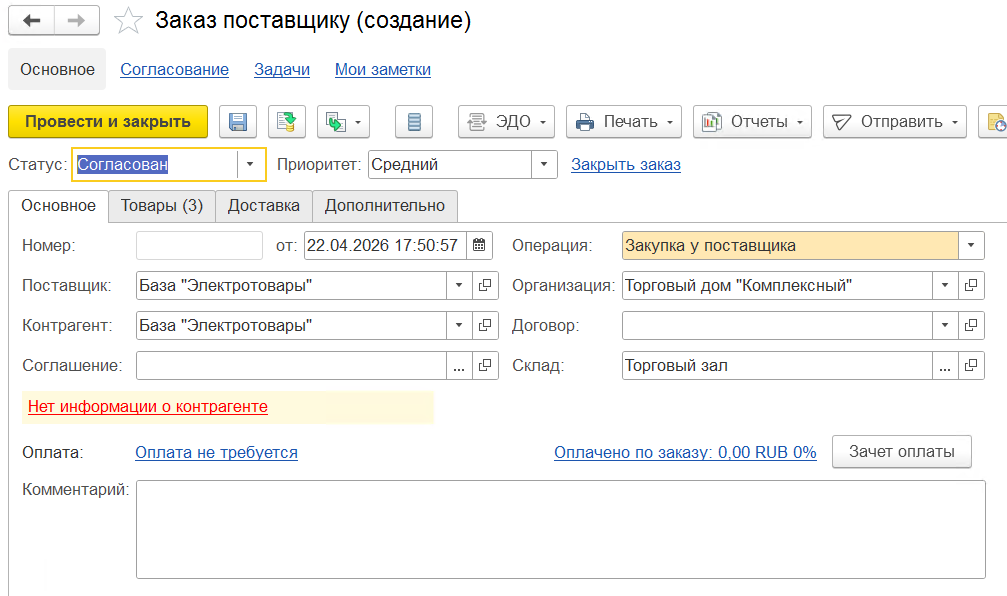Select the inner Основное tab
Viewport: 1007px width, 596px height.
(58, 206)
